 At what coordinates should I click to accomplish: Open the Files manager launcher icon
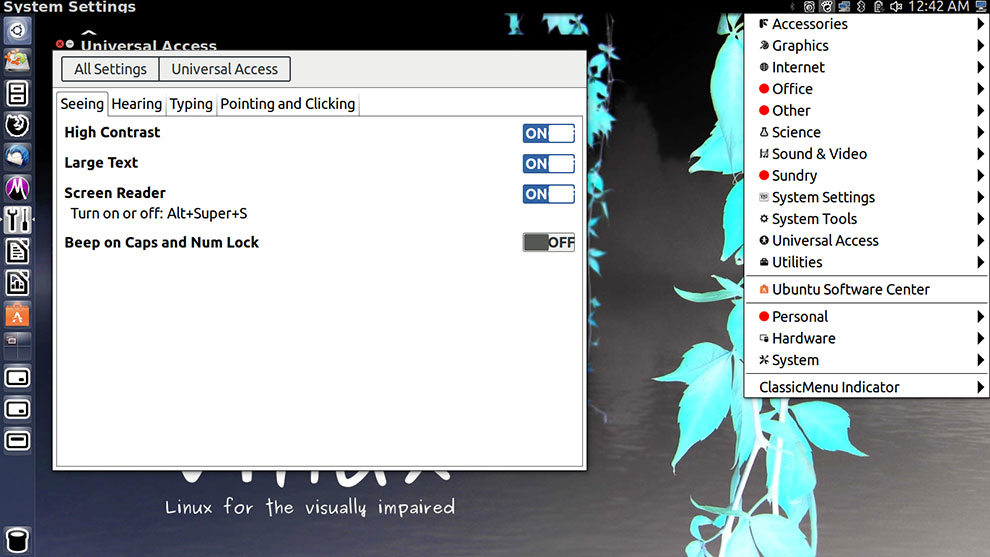click(x=17, y=93)
